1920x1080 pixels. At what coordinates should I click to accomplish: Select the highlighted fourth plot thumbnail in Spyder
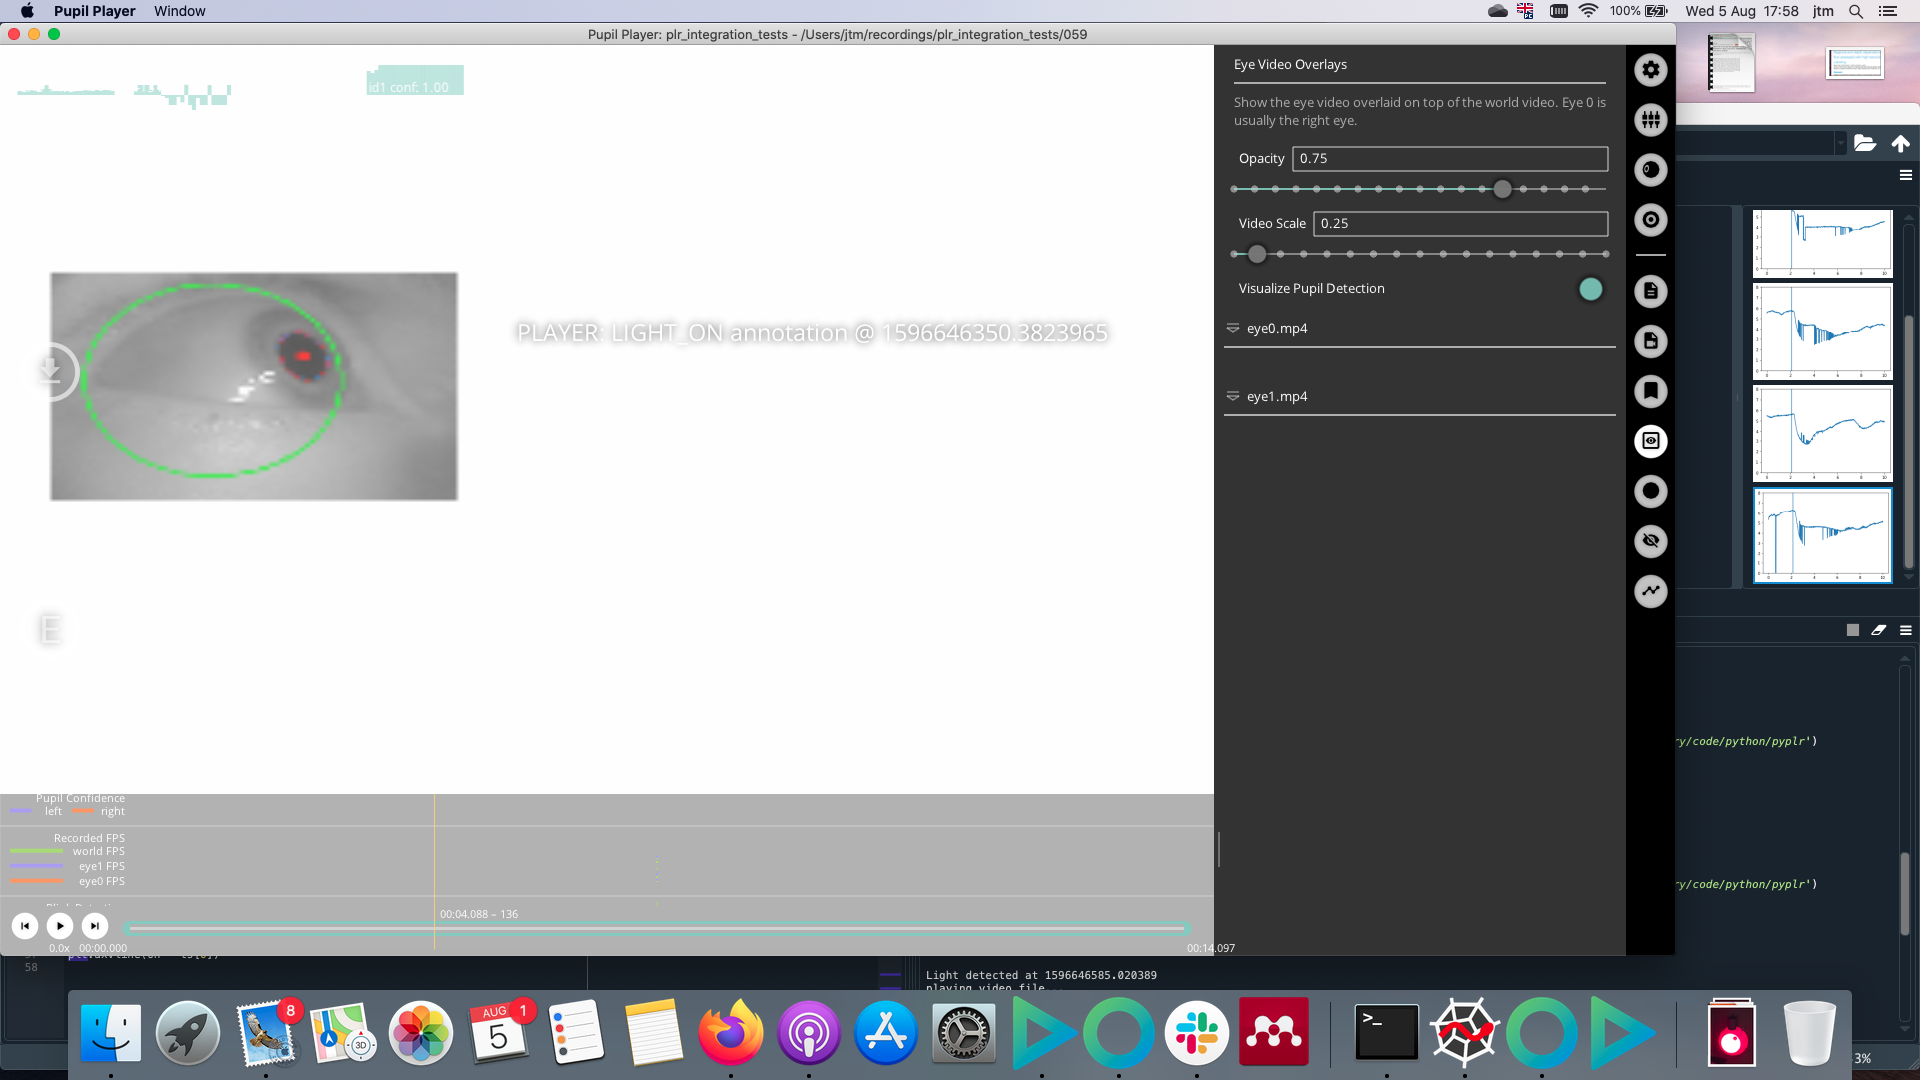pyautogui.click(x=1823, y=536)
